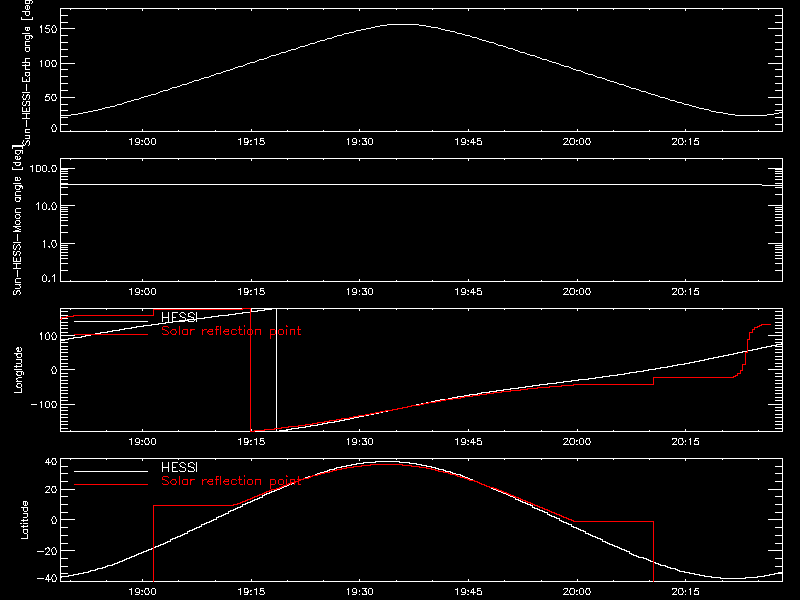Click 20:15 time label under Latitude plot
The height and width of the screenshot is (600, 800).
point(686,592)
